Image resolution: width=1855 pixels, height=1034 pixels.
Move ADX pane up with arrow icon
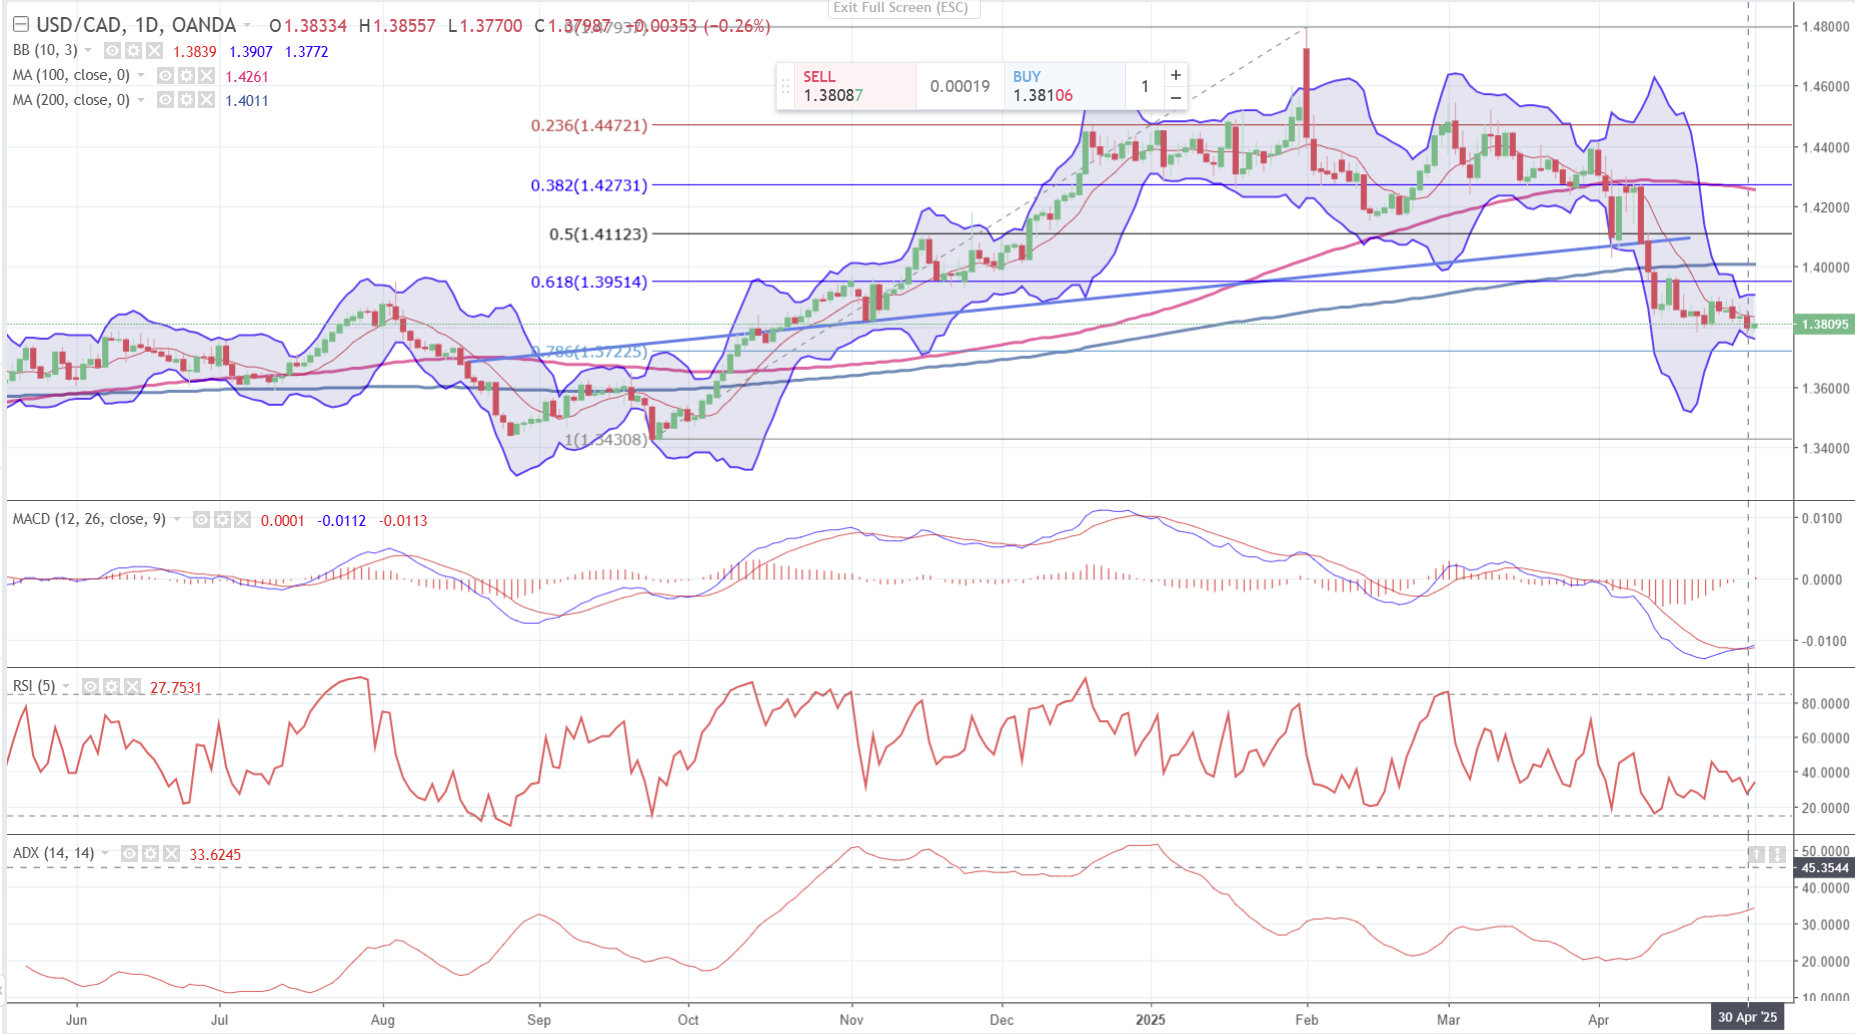click(1756, 854)
